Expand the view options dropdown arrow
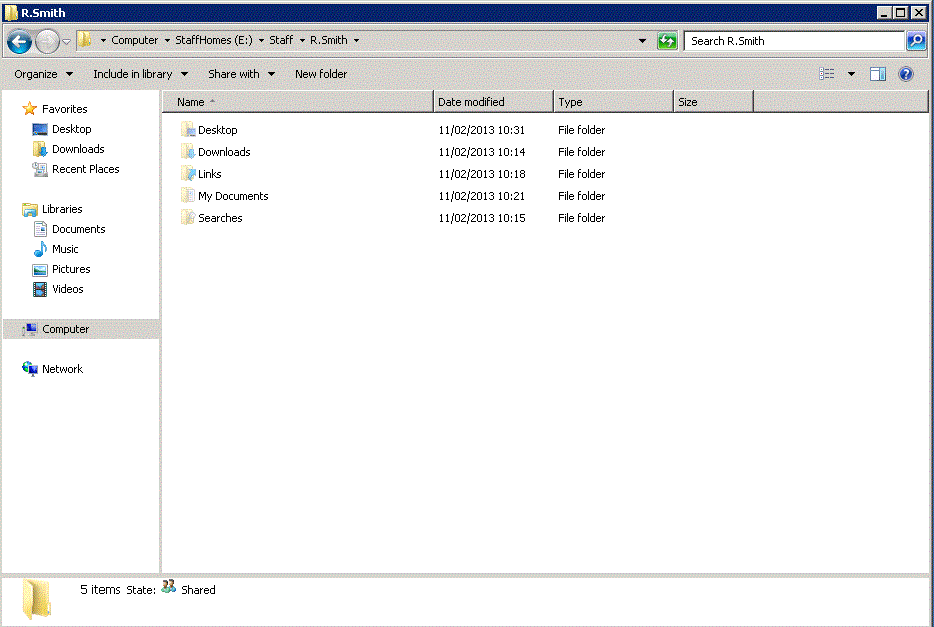This screenshot has height=627, width=934. (x=851, y=74)
